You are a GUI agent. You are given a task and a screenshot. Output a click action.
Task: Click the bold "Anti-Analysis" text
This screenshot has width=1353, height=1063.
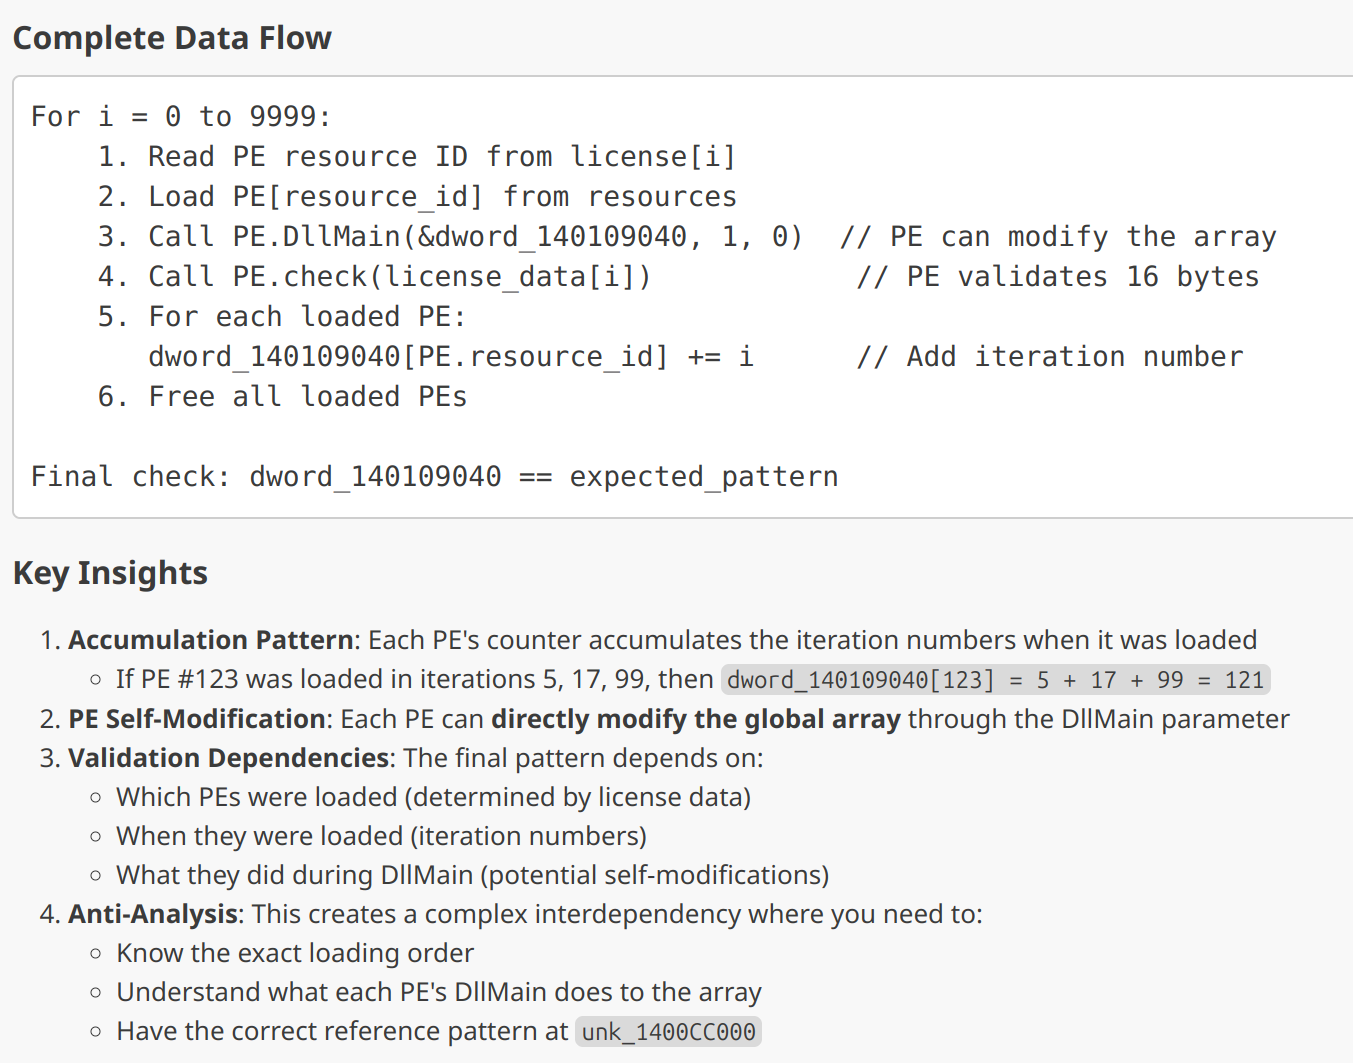153,914
